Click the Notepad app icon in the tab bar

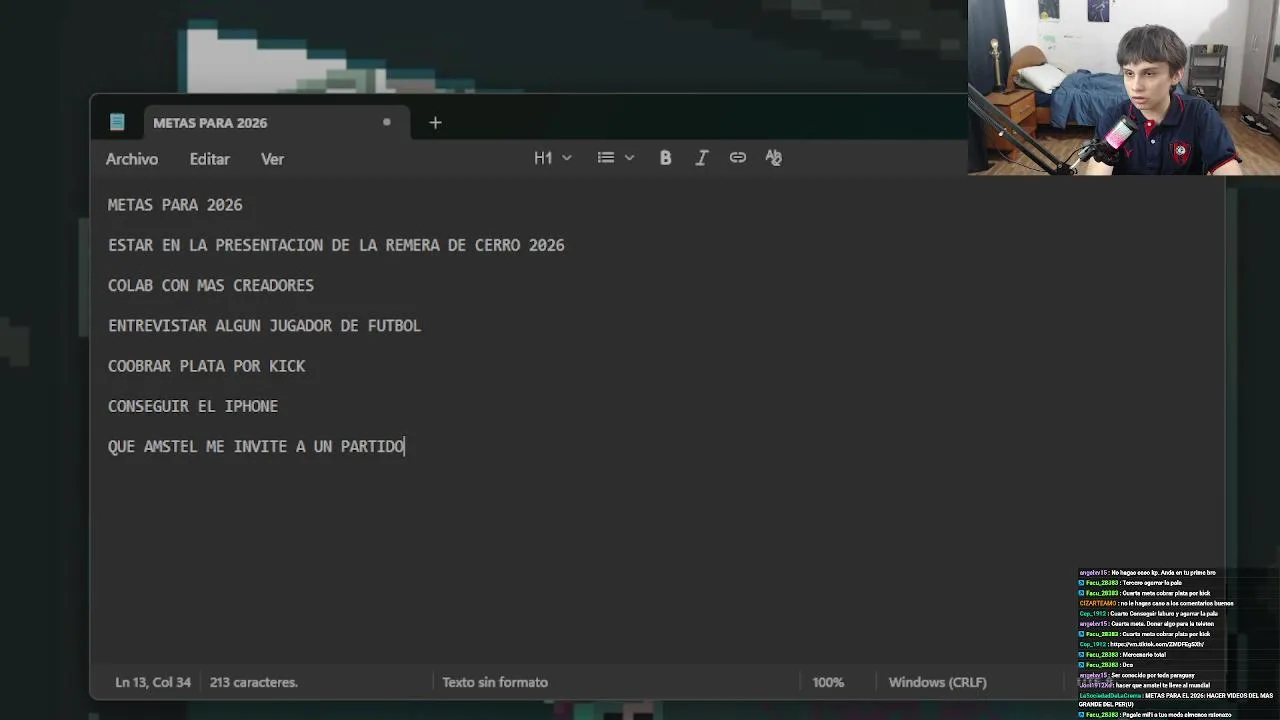[117, 122]
